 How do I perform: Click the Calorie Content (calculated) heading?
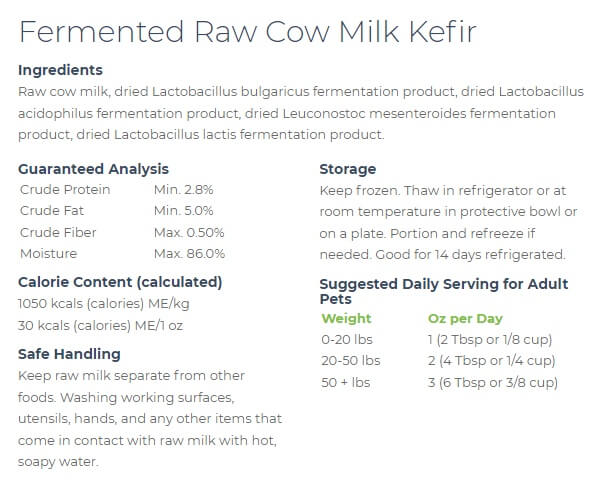tap(120, 282)
